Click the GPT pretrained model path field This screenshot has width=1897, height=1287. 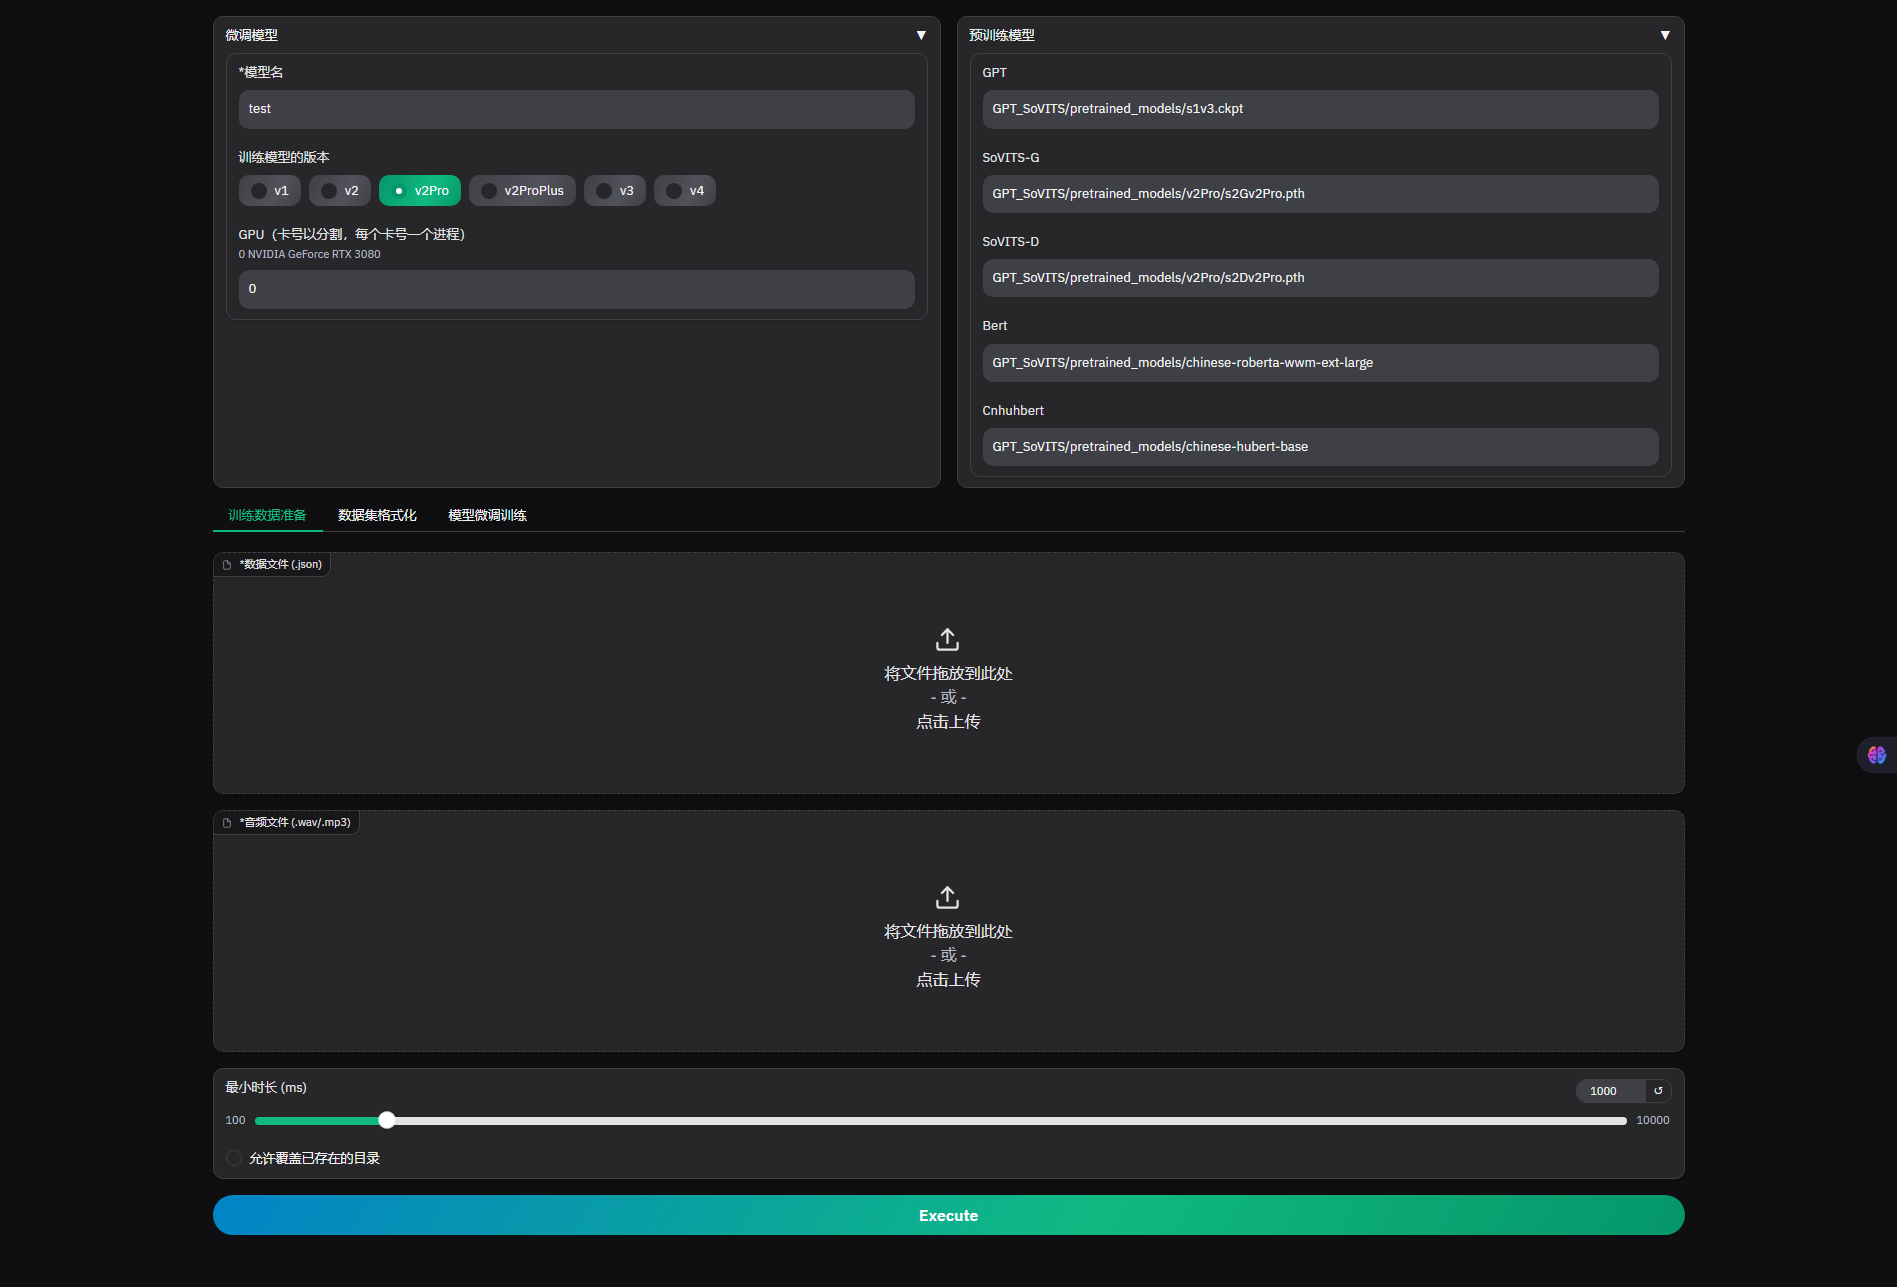pos(1320,109)
